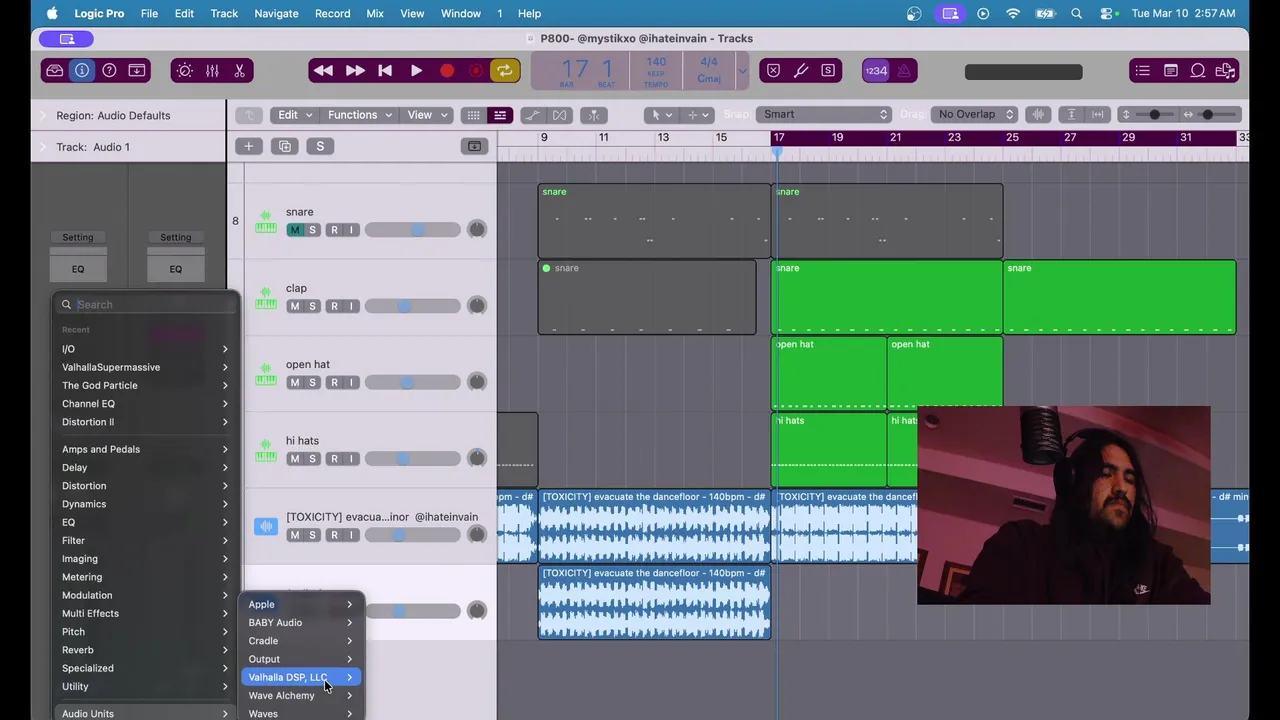Solo the clap track

click(312, 306)
